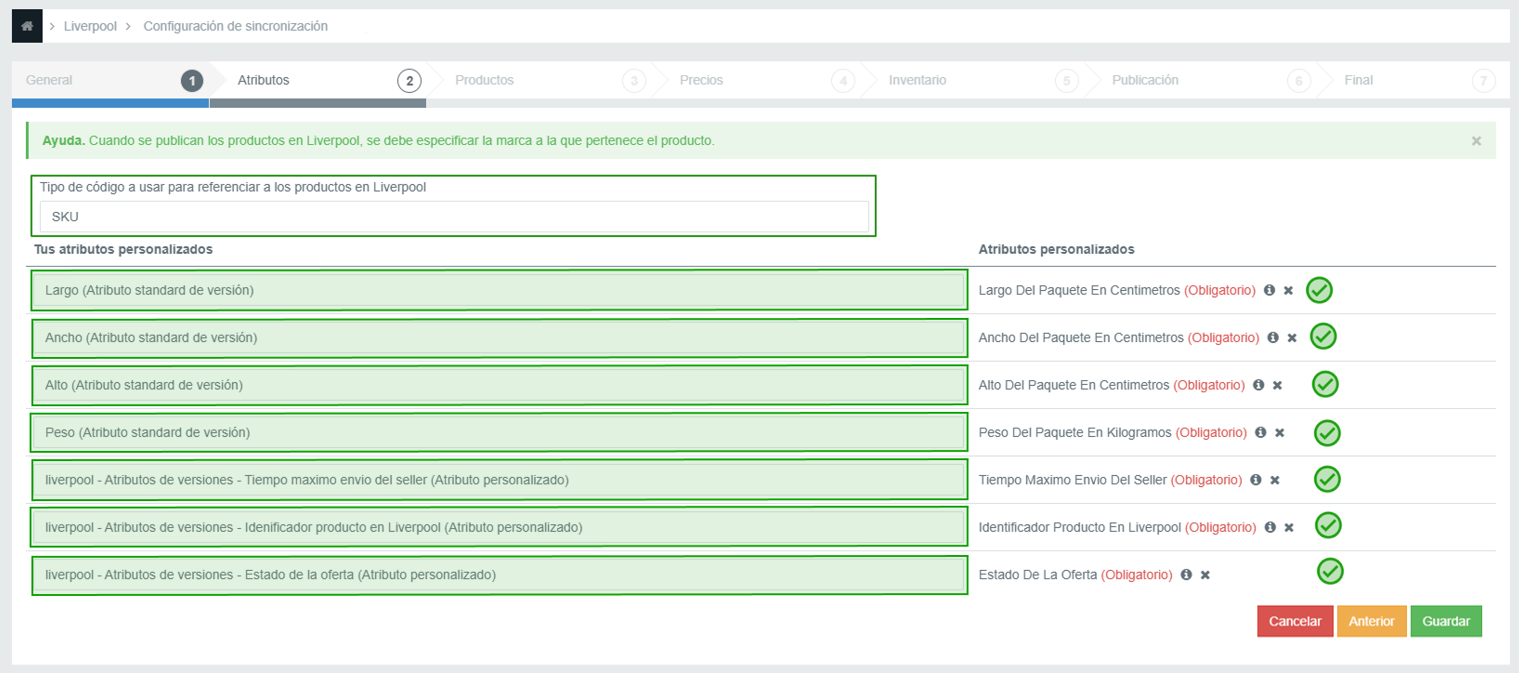Show info for Ancho Del Paquete
This screenshot has width=1519, height=673.
coord(1273,338)
